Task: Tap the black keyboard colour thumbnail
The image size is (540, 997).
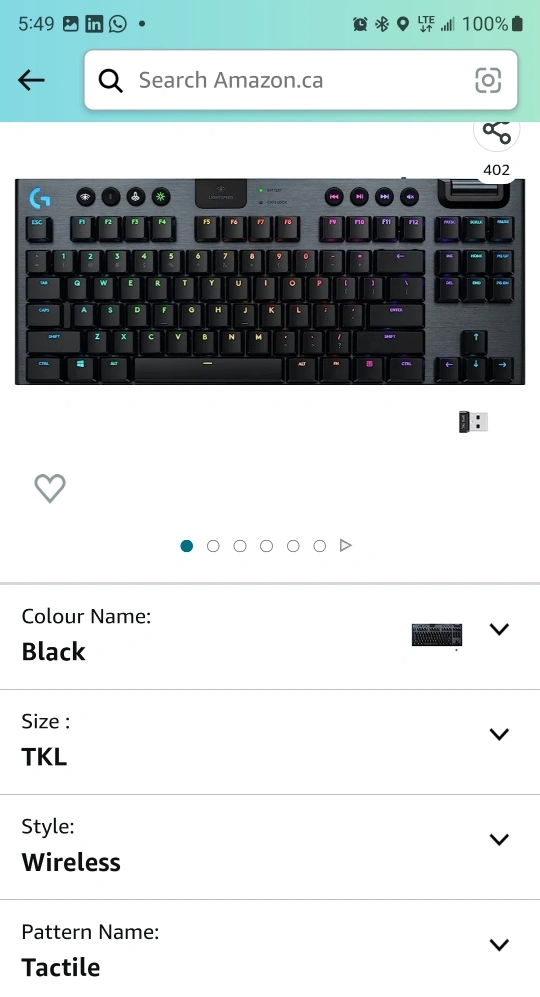Action: click(437, 635)
